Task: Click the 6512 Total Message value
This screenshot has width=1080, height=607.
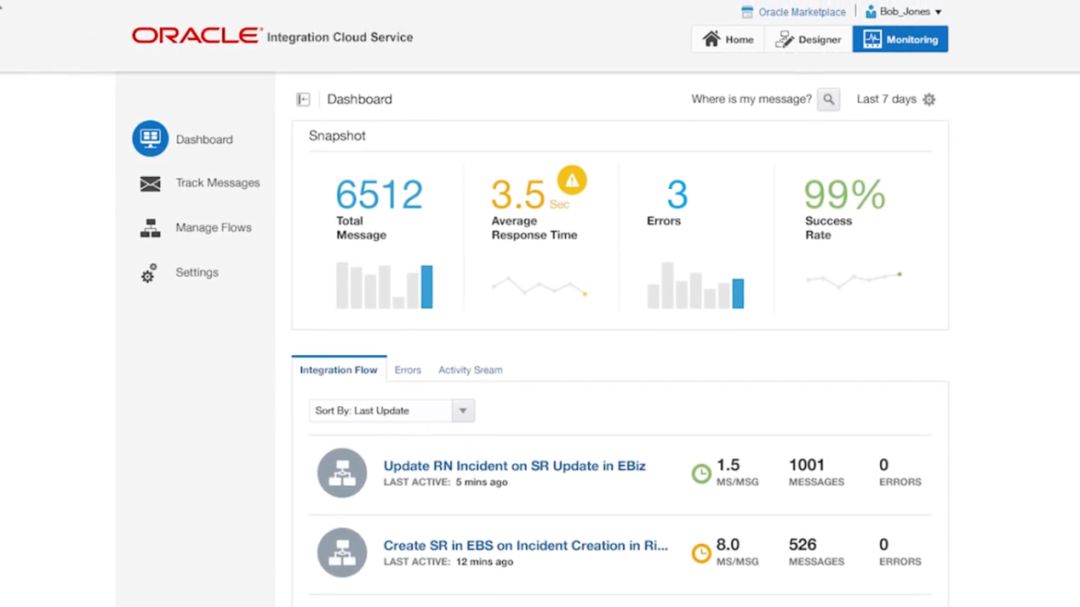Action: point(379,194)
